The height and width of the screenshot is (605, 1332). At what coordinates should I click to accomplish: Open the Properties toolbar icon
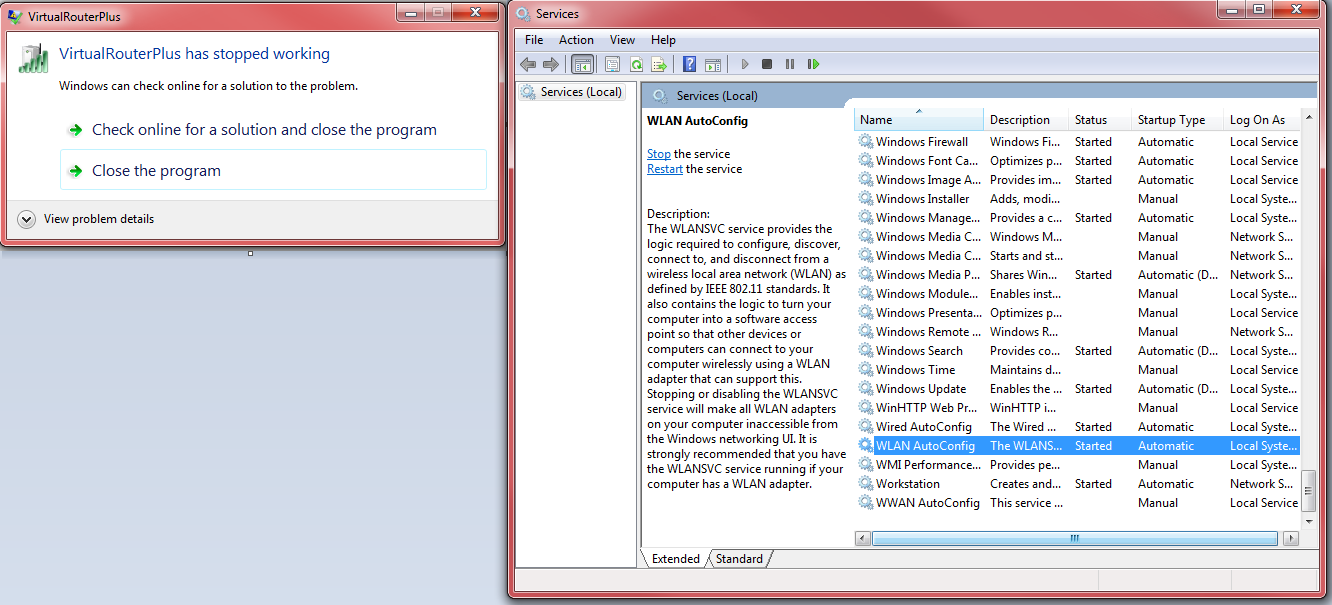coord(612,64)
